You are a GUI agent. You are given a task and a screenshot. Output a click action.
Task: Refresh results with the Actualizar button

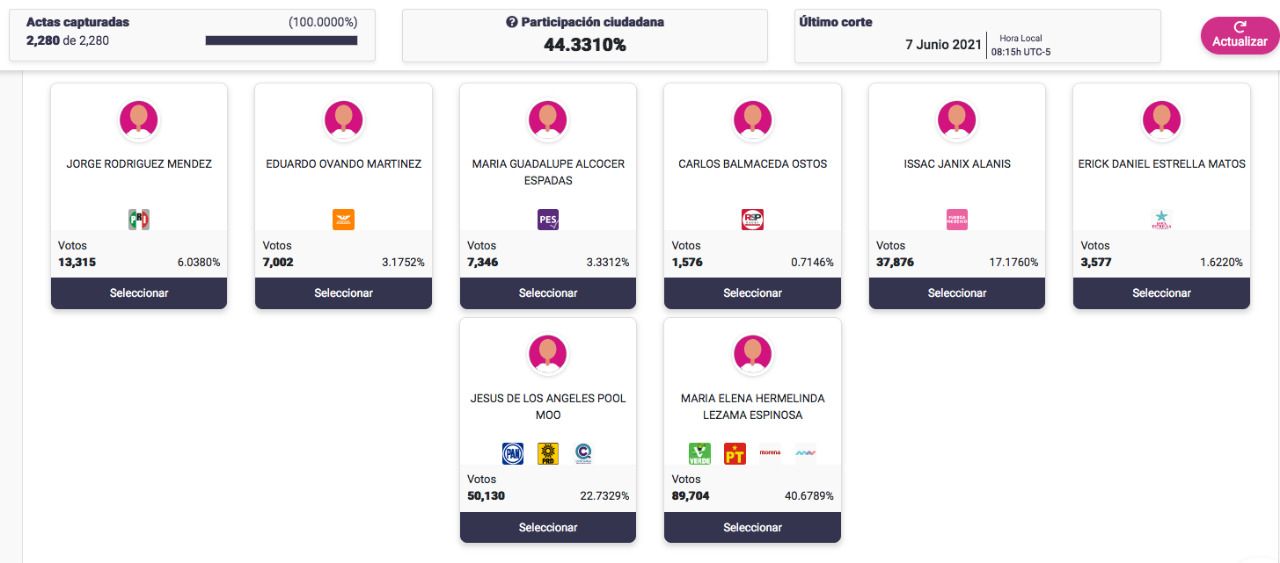(x=1240, y=35)
